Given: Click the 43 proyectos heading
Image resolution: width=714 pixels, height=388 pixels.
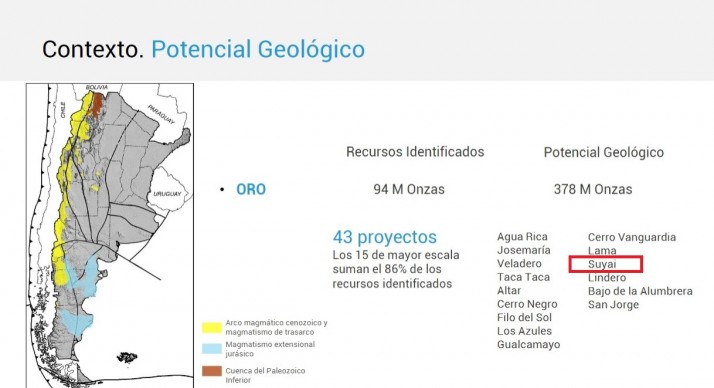Looking at the screenshot, I should [x=384, y=237].
